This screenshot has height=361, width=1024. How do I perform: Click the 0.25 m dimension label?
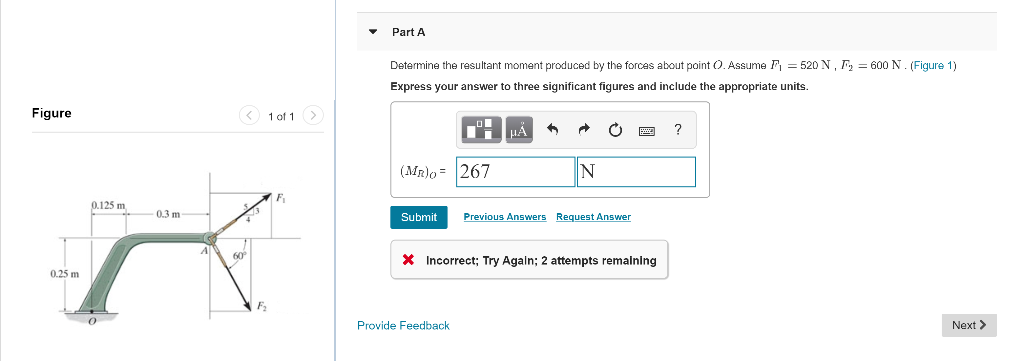(x=64, y=273)
